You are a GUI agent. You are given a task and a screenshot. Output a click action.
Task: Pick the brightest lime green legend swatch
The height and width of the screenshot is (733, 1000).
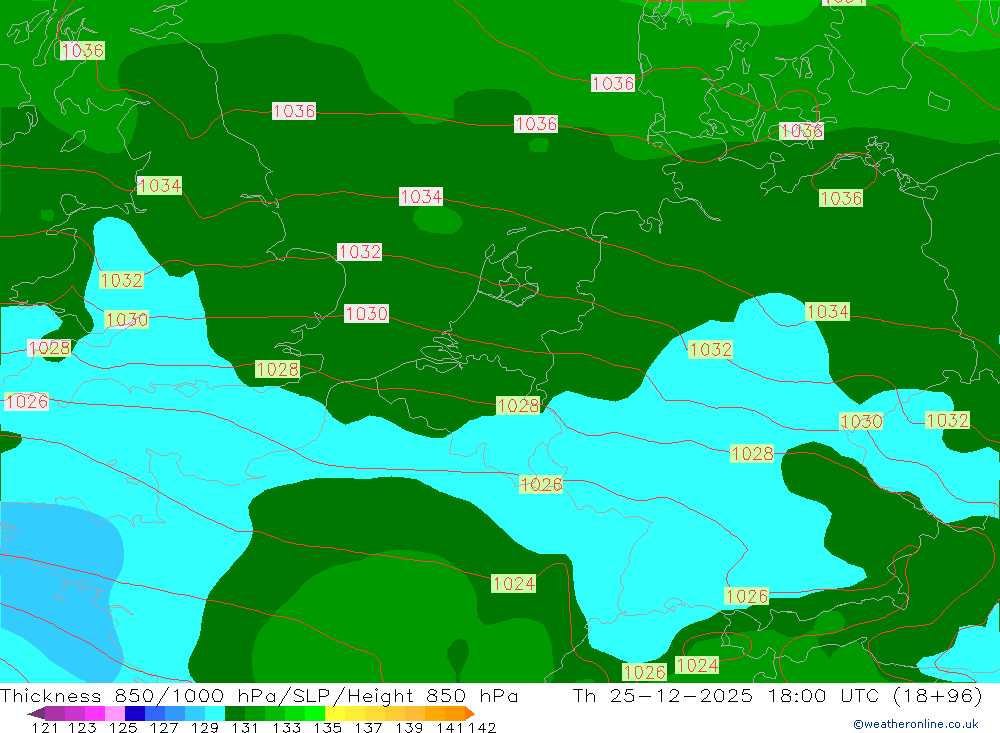[x=315, y=713]
